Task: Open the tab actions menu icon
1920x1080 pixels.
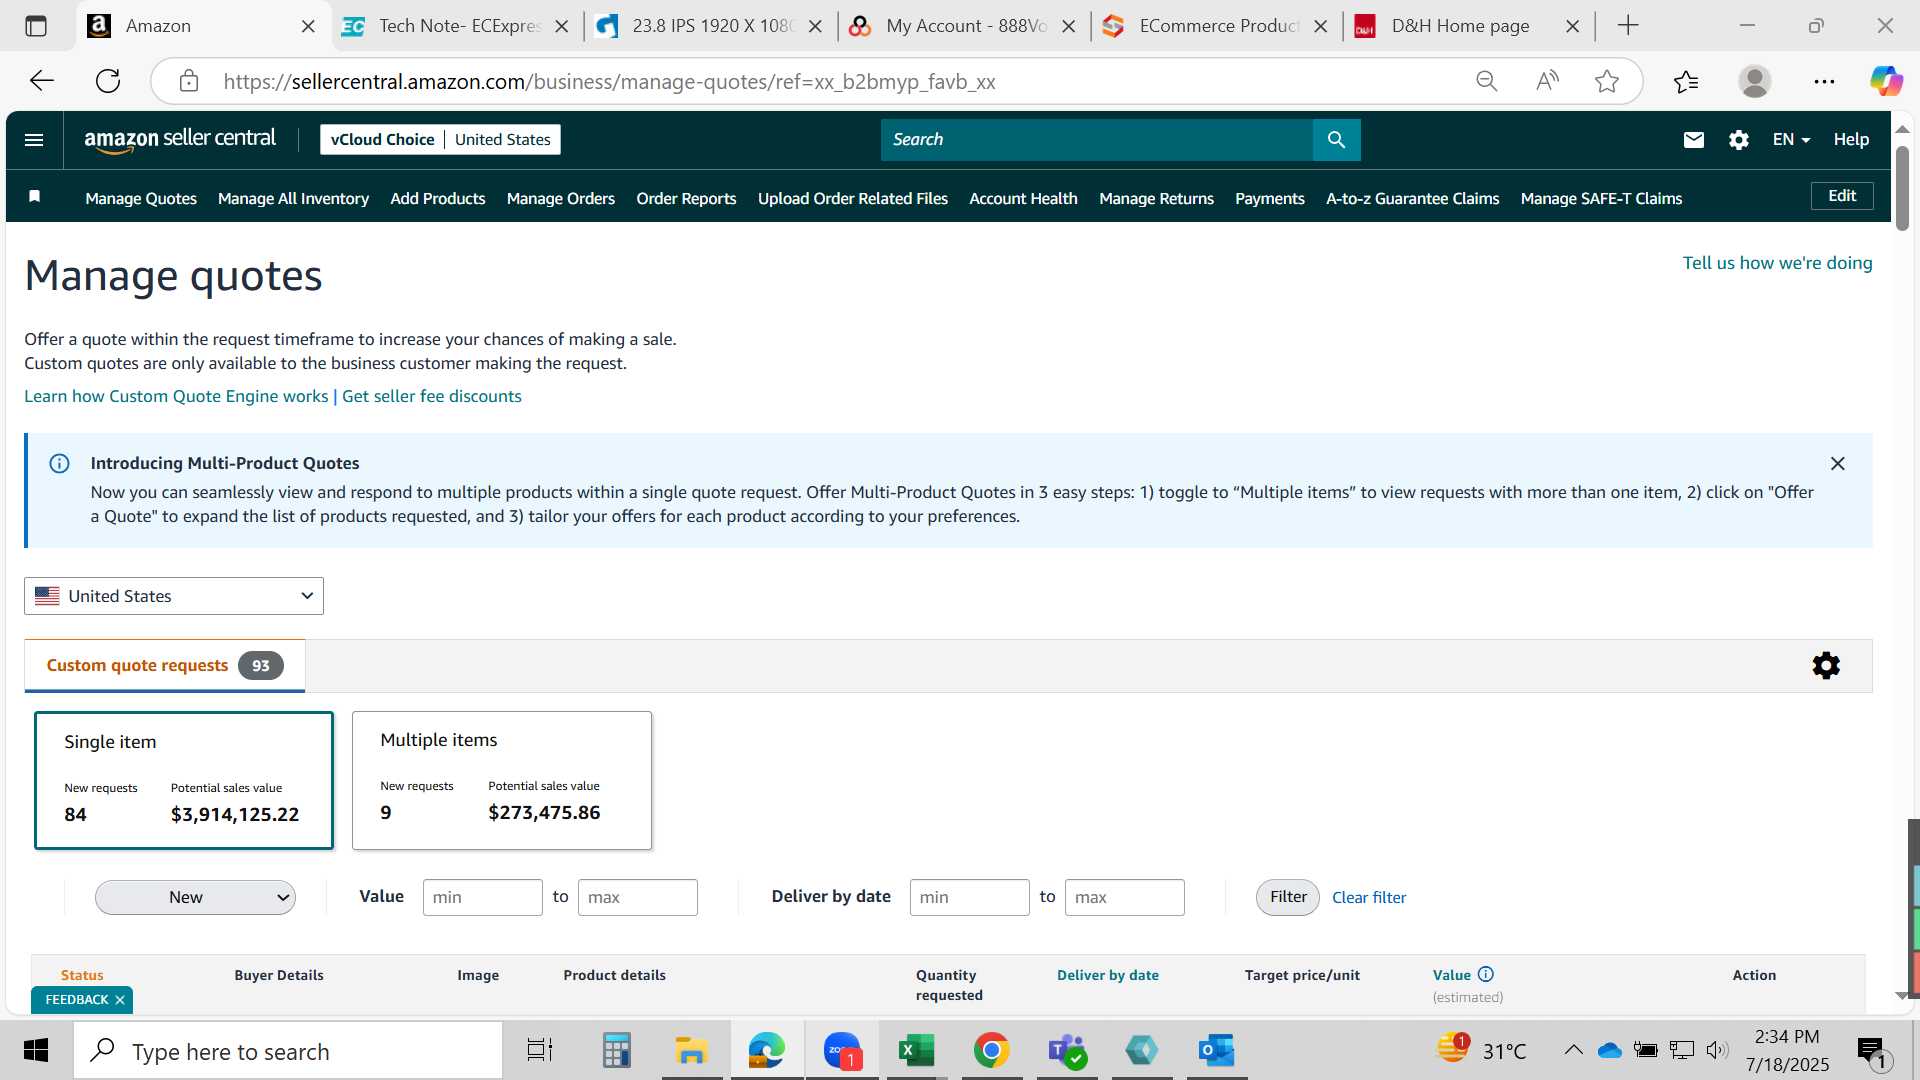Action: [x=36, y=26]
